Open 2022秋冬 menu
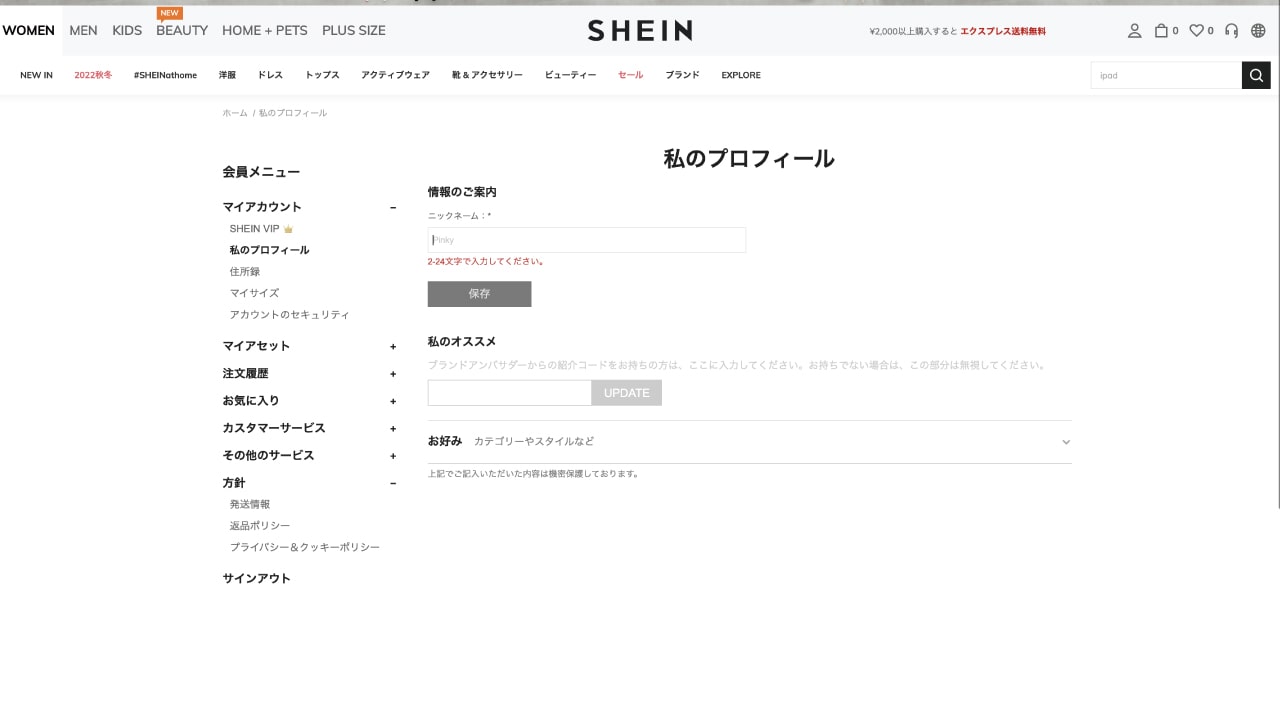This screenshot has width=1280, height=720. (x=93, y=75)
